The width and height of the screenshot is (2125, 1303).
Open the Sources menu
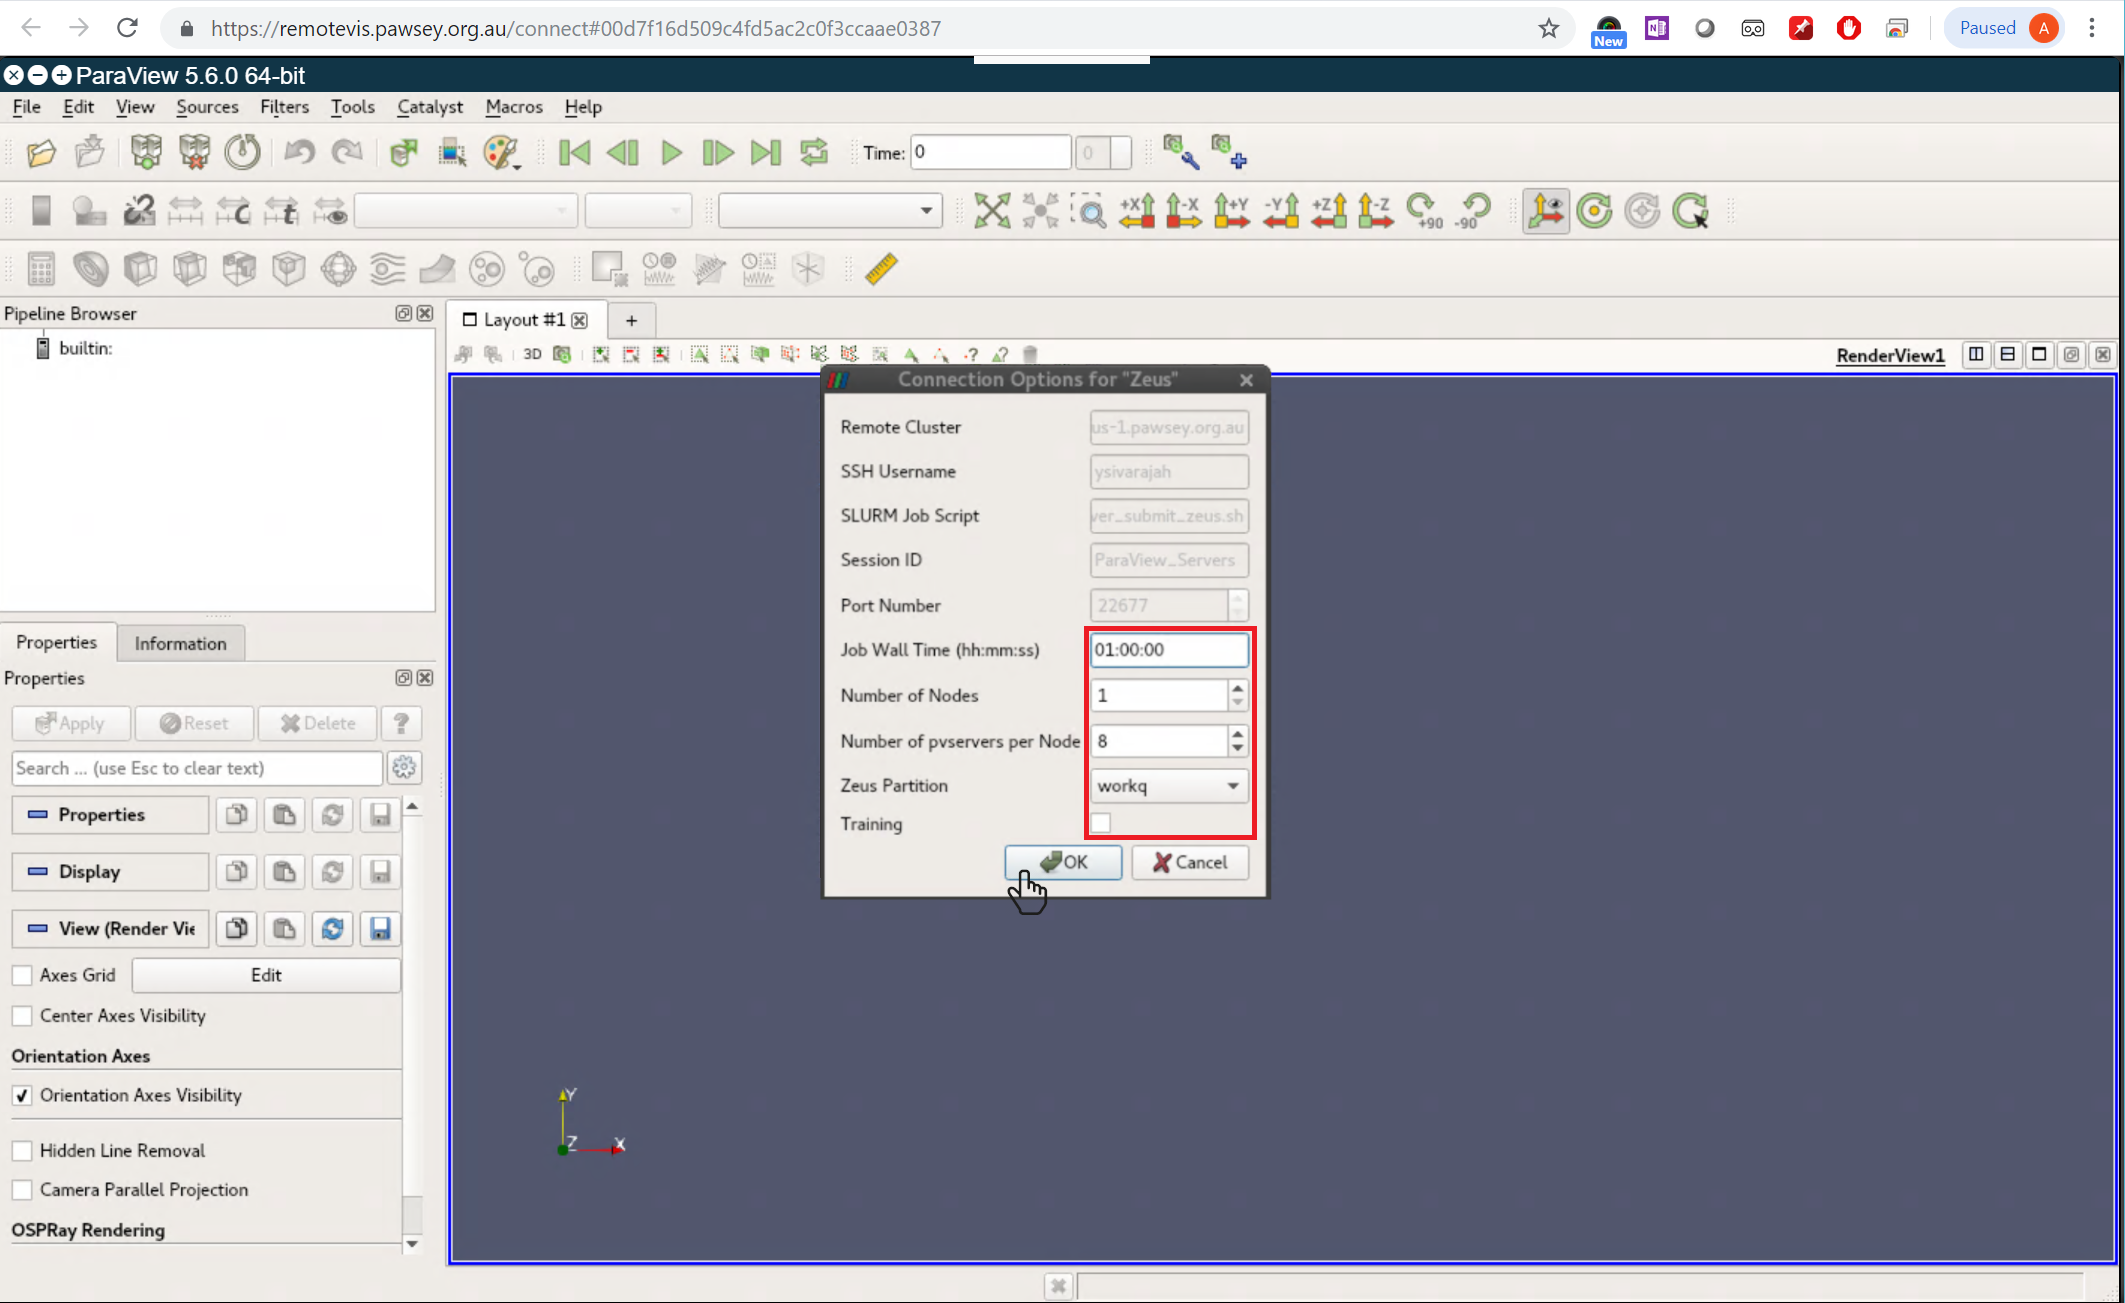tap(207, 106)
